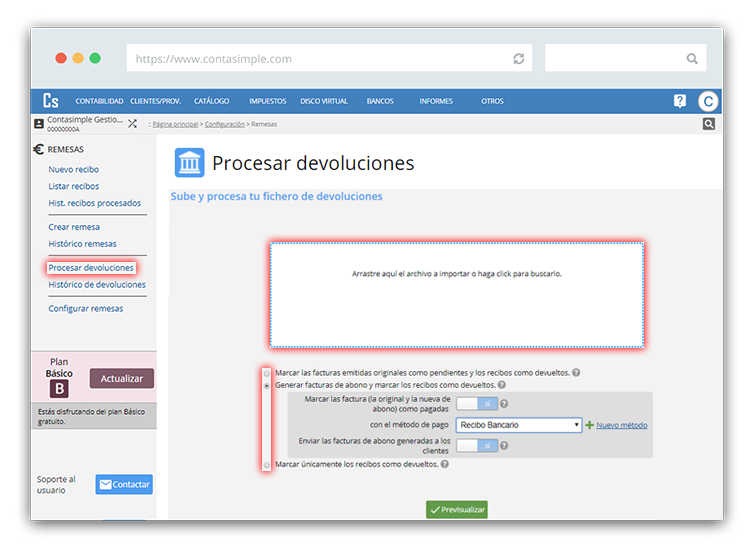Open Configurar remesas
Screen dimensions: 750x552
pos(86,309)
